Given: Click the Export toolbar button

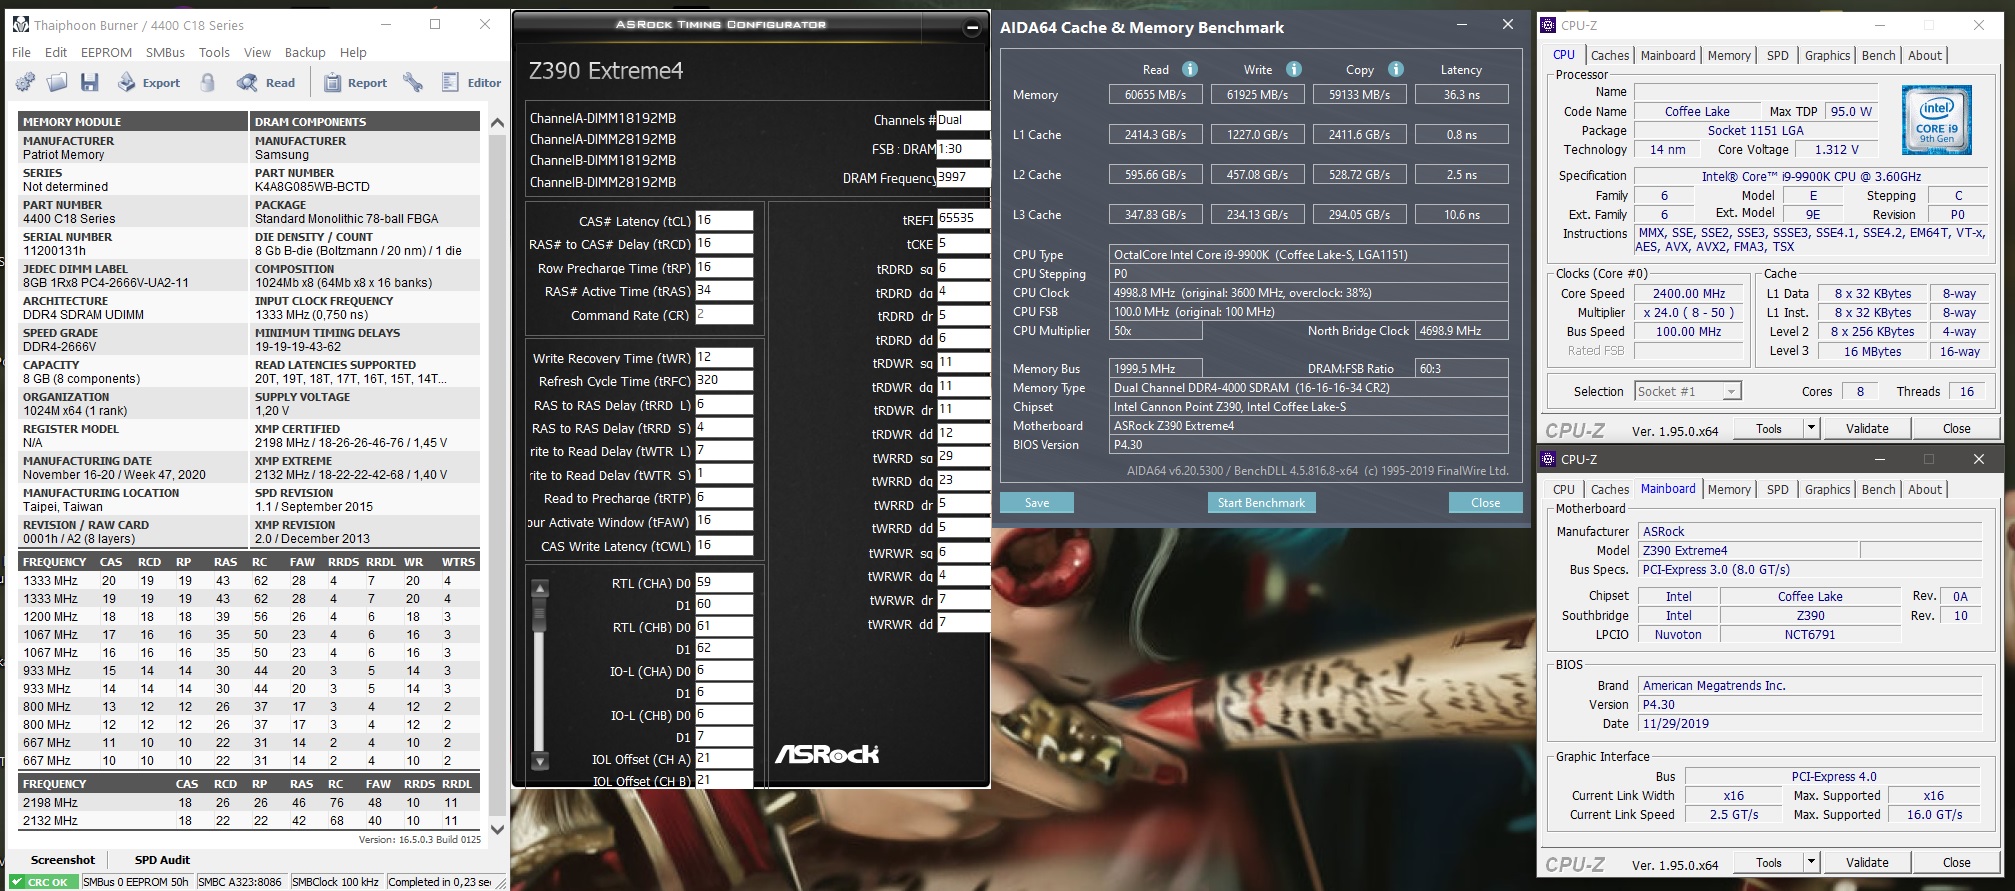Looking at the screenshot, I should pos(149,83).
